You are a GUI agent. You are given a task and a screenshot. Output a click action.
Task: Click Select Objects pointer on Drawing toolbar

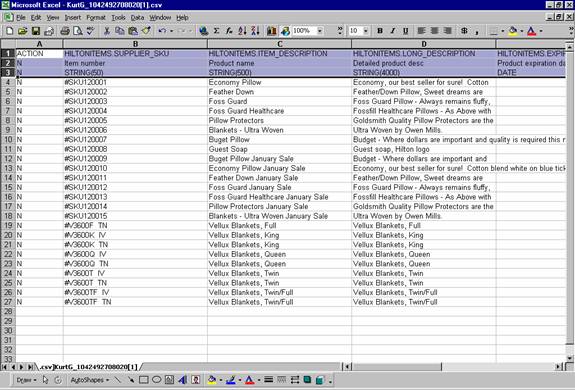click(45, 380)
